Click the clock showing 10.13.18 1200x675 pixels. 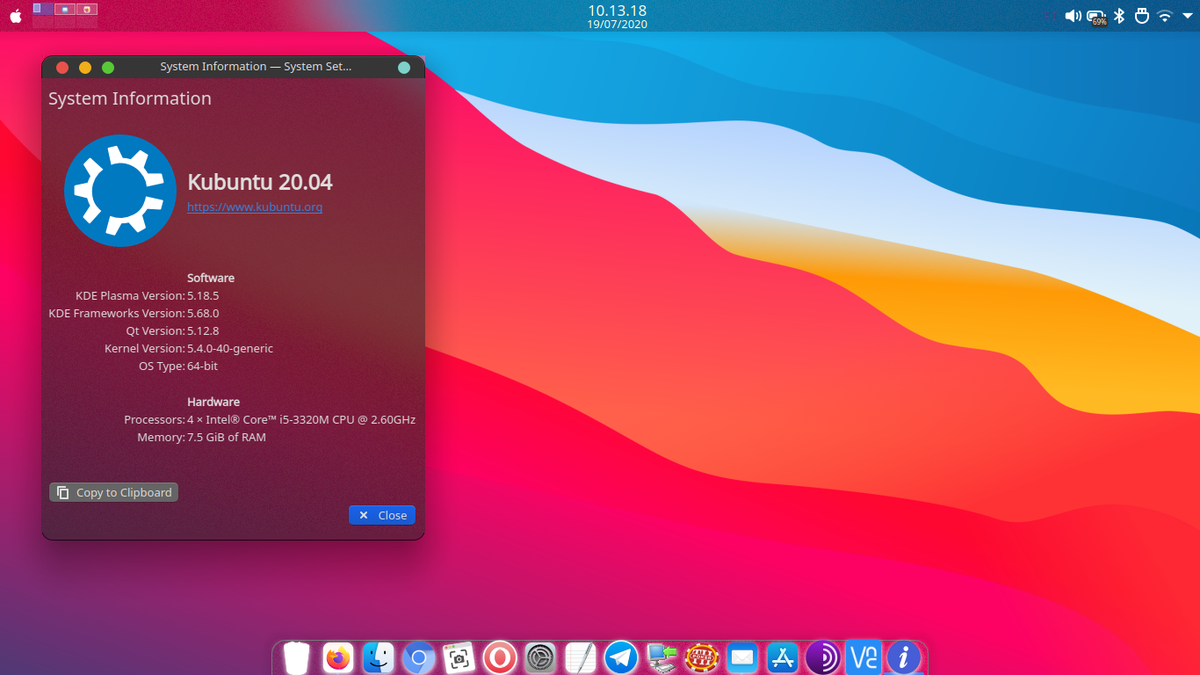tap(618, 9)
